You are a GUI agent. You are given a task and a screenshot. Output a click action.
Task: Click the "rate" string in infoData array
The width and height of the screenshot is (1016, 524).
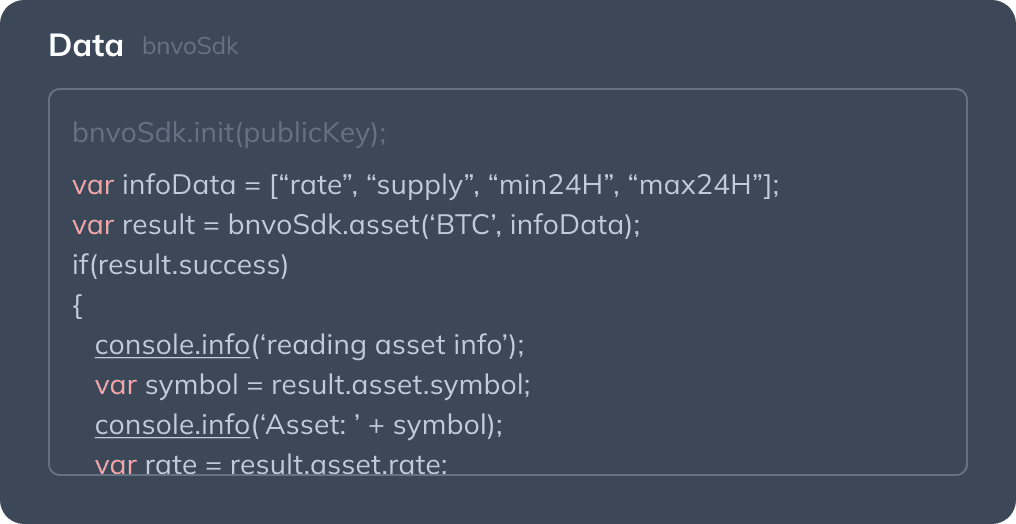(318, 185)
